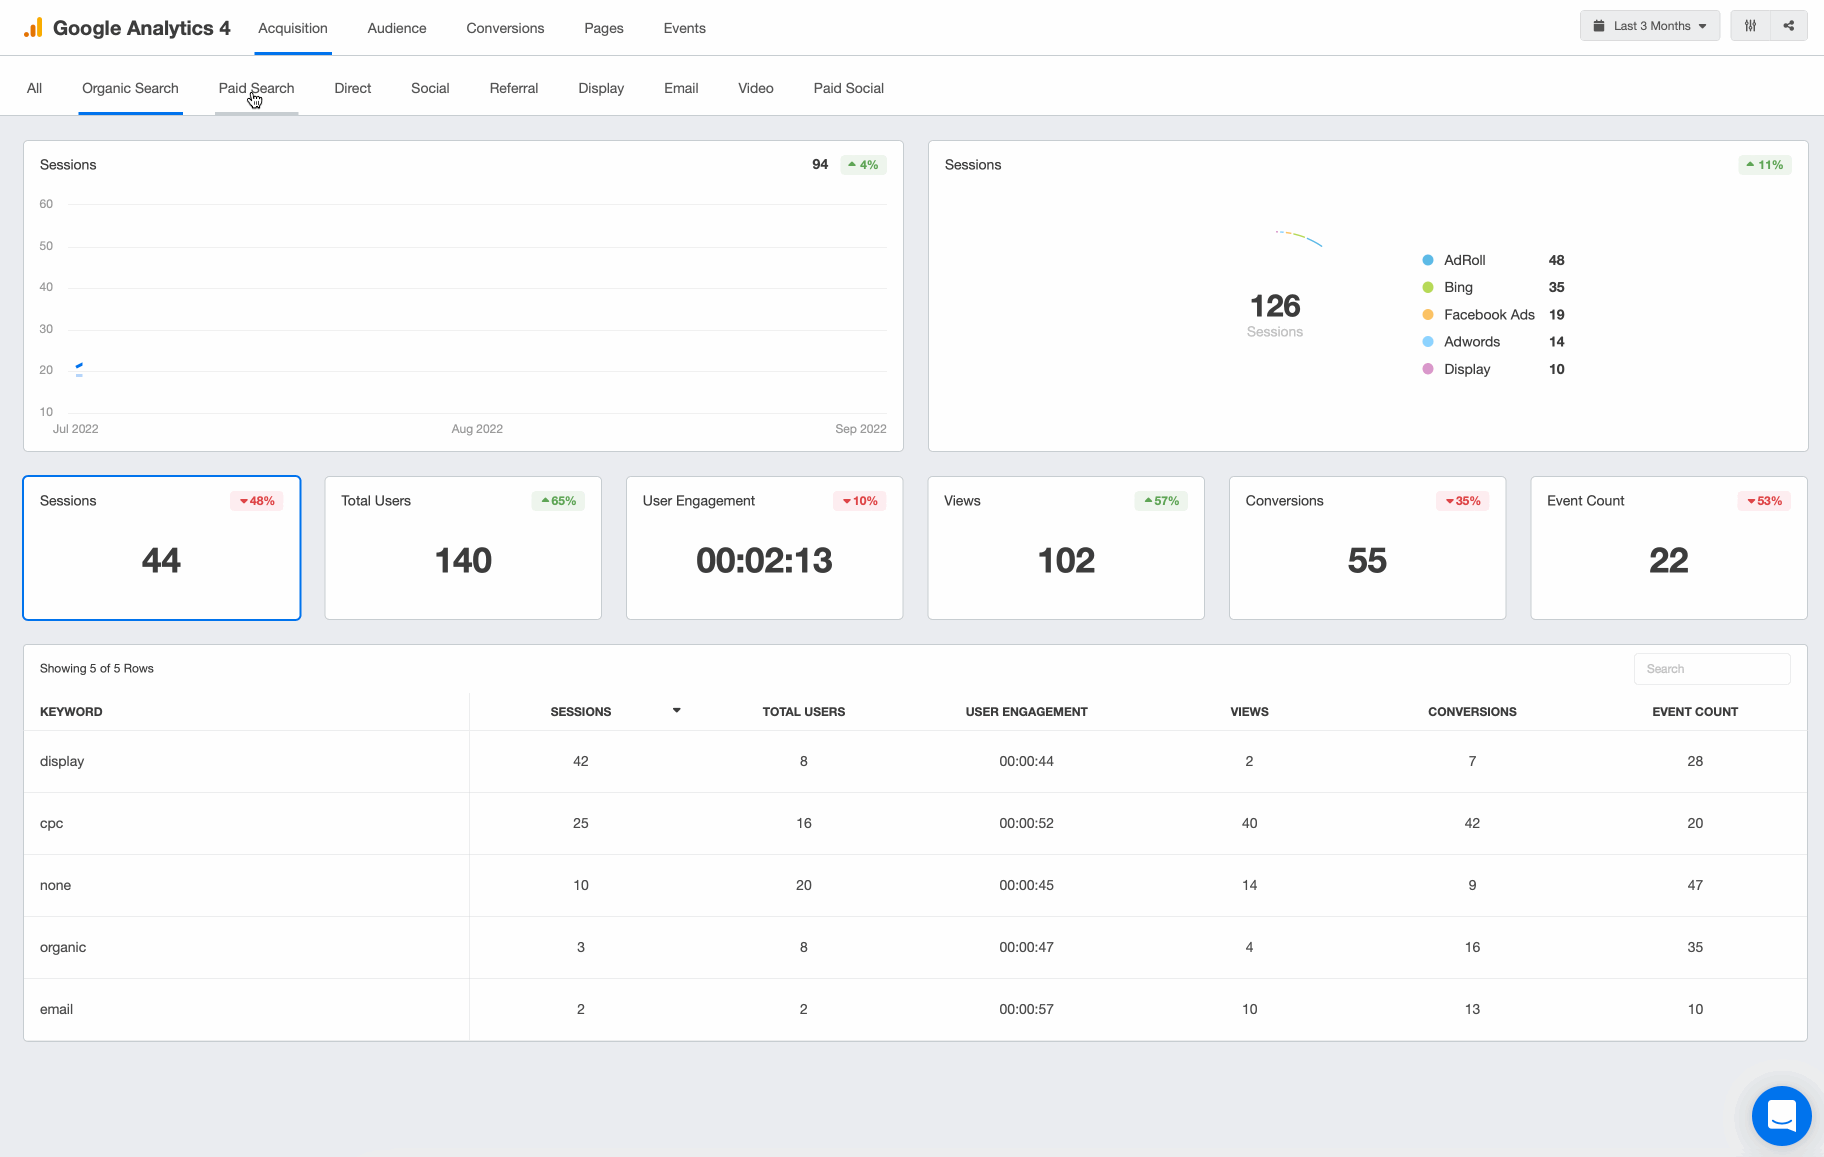1824x1157 pixels.
Task: Toggle the Facebook Ads legend dot
Action: [1427, 314]
